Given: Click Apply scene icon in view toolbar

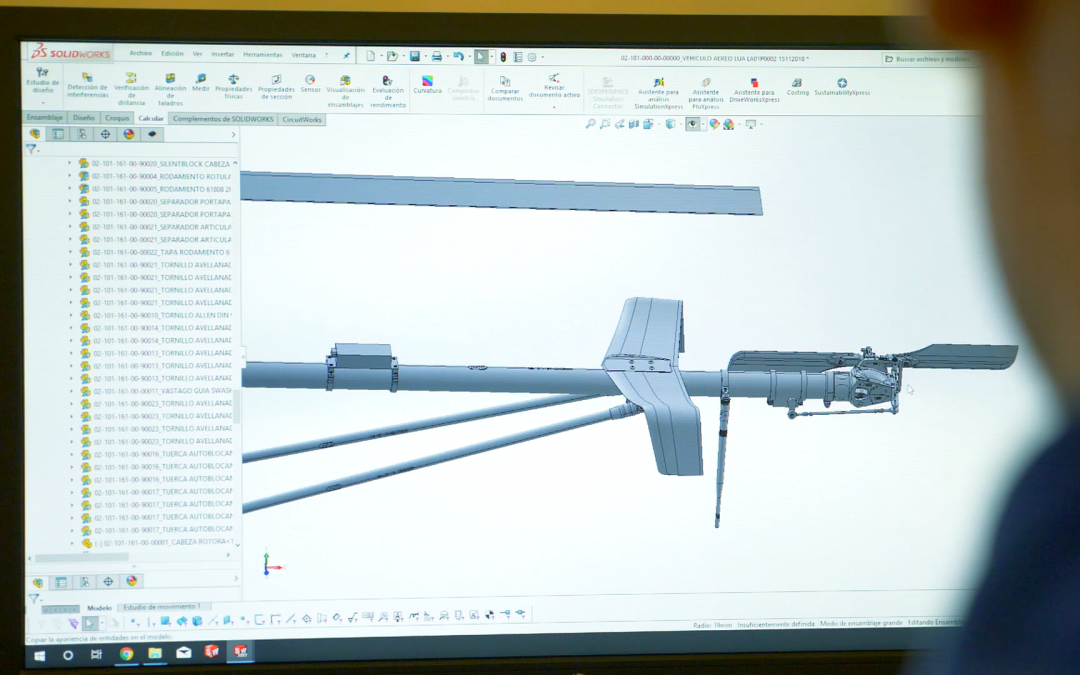Looking at the screenshot, I should pos(728,125).
